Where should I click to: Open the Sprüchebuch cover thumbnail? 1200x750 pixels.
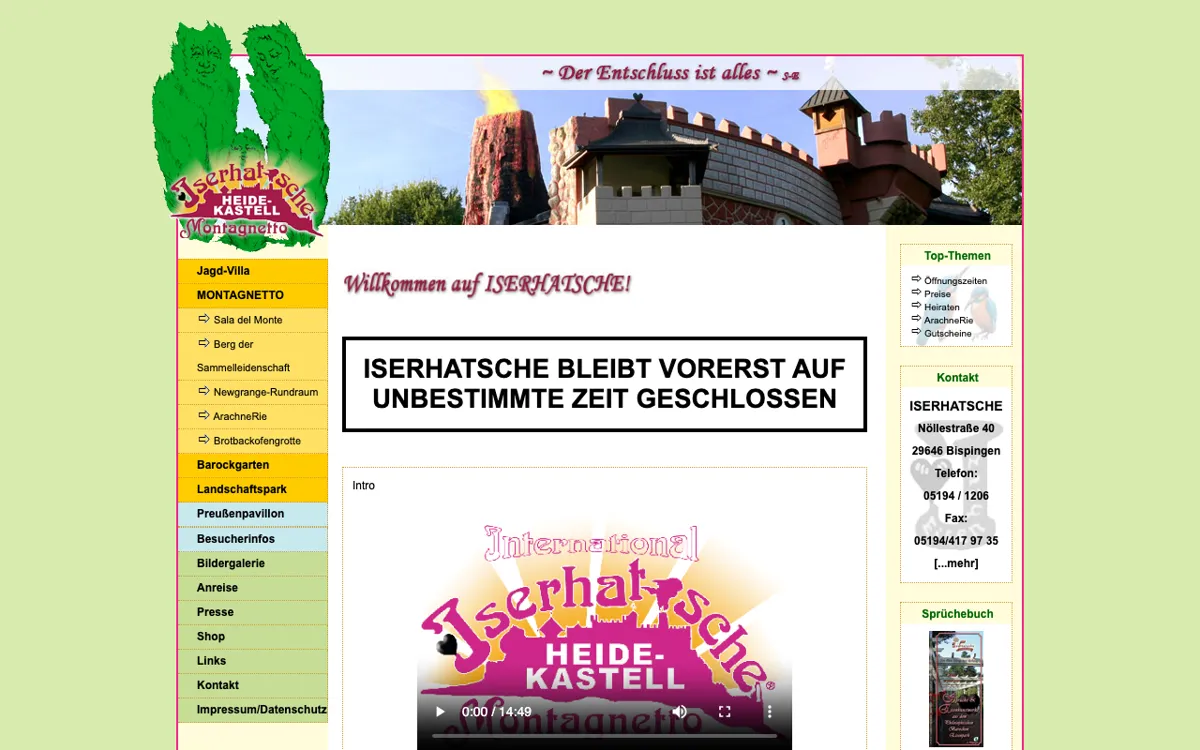point(956,688)
